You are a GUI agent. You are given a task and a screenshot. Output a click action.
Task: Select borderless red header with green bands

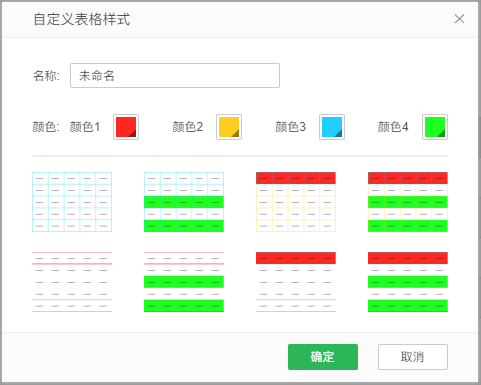point(408,282)
